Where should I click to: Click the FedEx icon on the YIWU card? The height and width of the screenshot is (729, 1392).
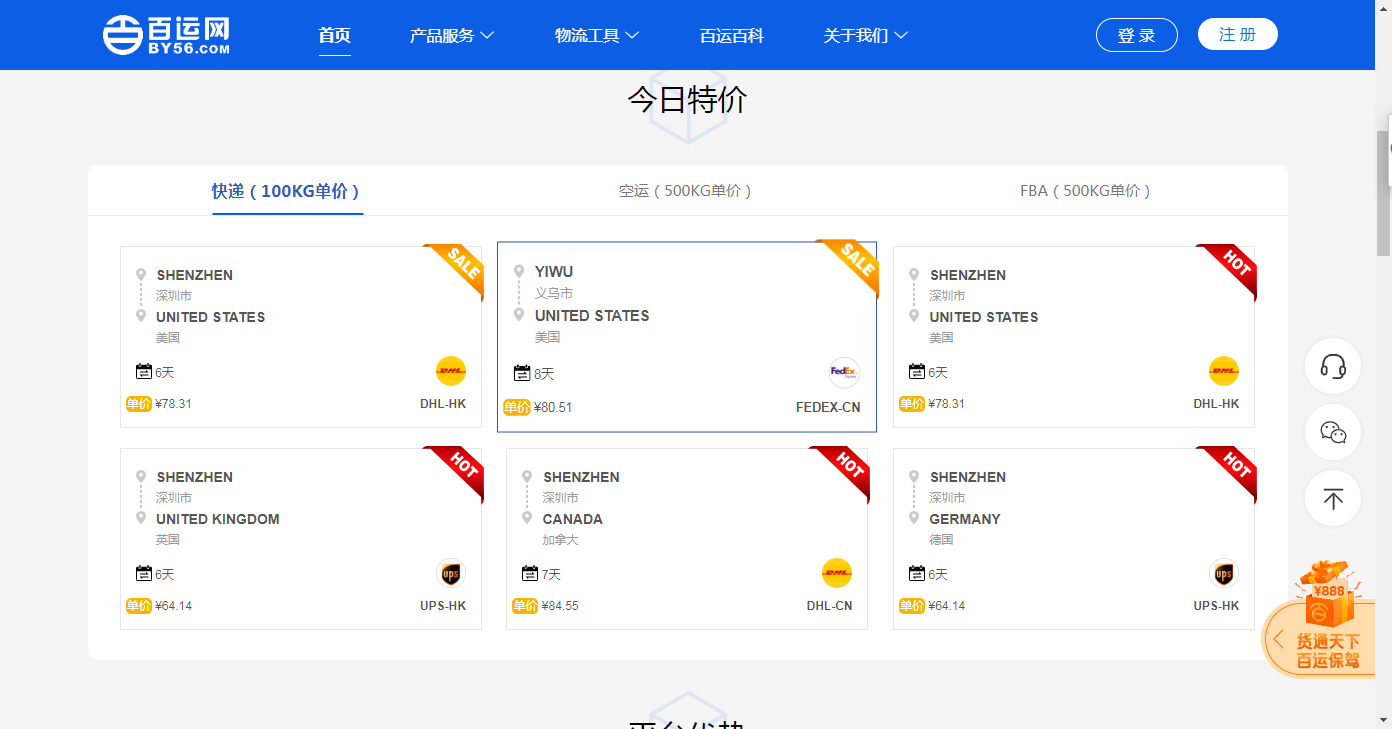[x=843, y=372]
